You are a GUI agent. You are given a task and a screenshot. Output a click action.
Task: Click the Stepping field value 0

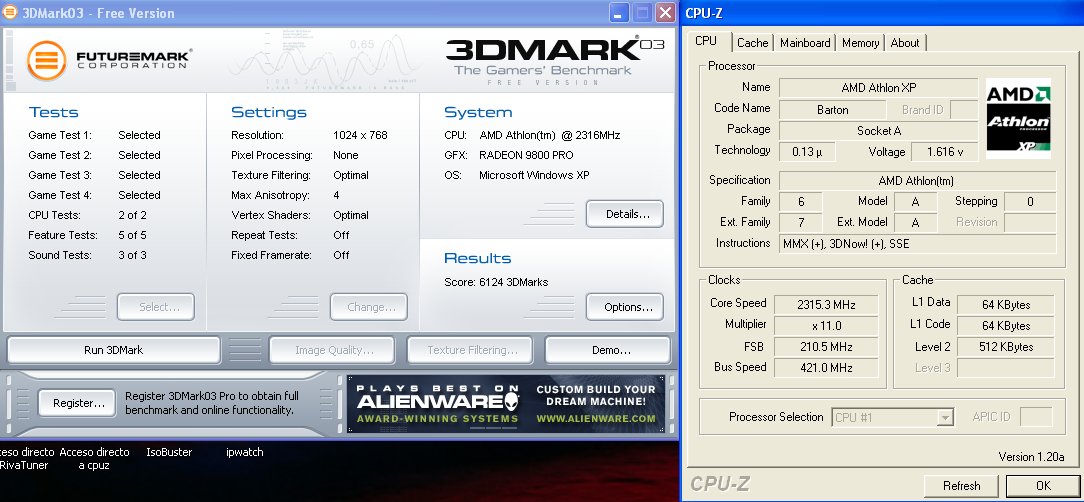(x=1030, y=202)
